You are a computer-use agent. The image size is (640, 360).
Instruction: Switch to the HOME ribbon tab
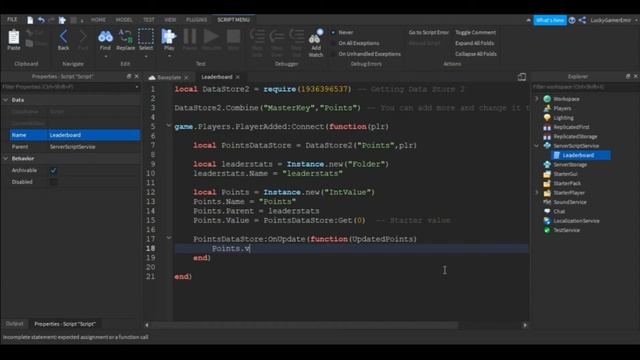click(x=98, y=20)
